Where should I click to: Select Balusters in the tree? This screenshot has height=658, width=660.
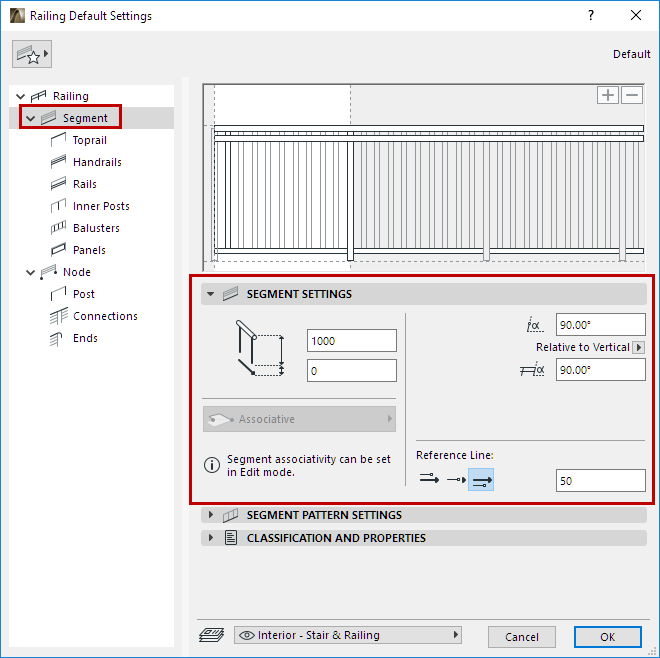[x=96, y=228]
